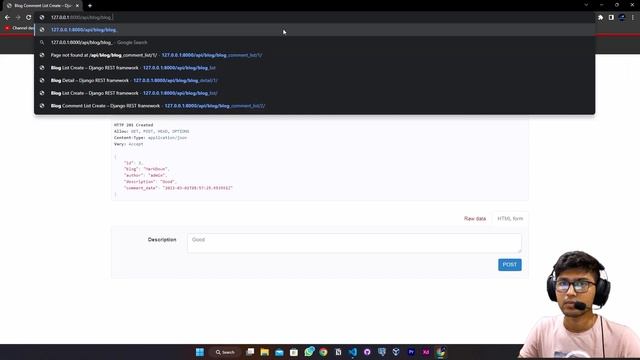Click the "comment_date" JSON line
640x360 pixels.
pyautogui.click(x=178, y=188)
